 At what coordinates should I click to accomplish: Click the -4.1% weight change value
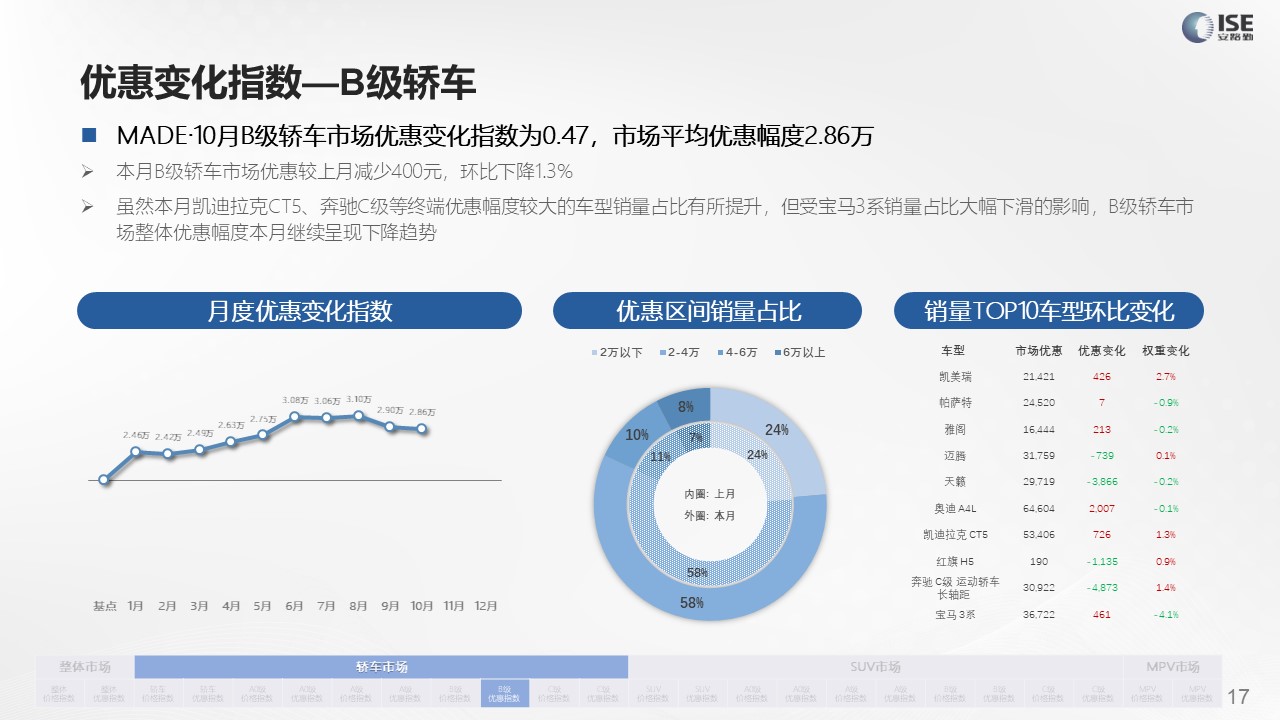(x=1165, y=615)
